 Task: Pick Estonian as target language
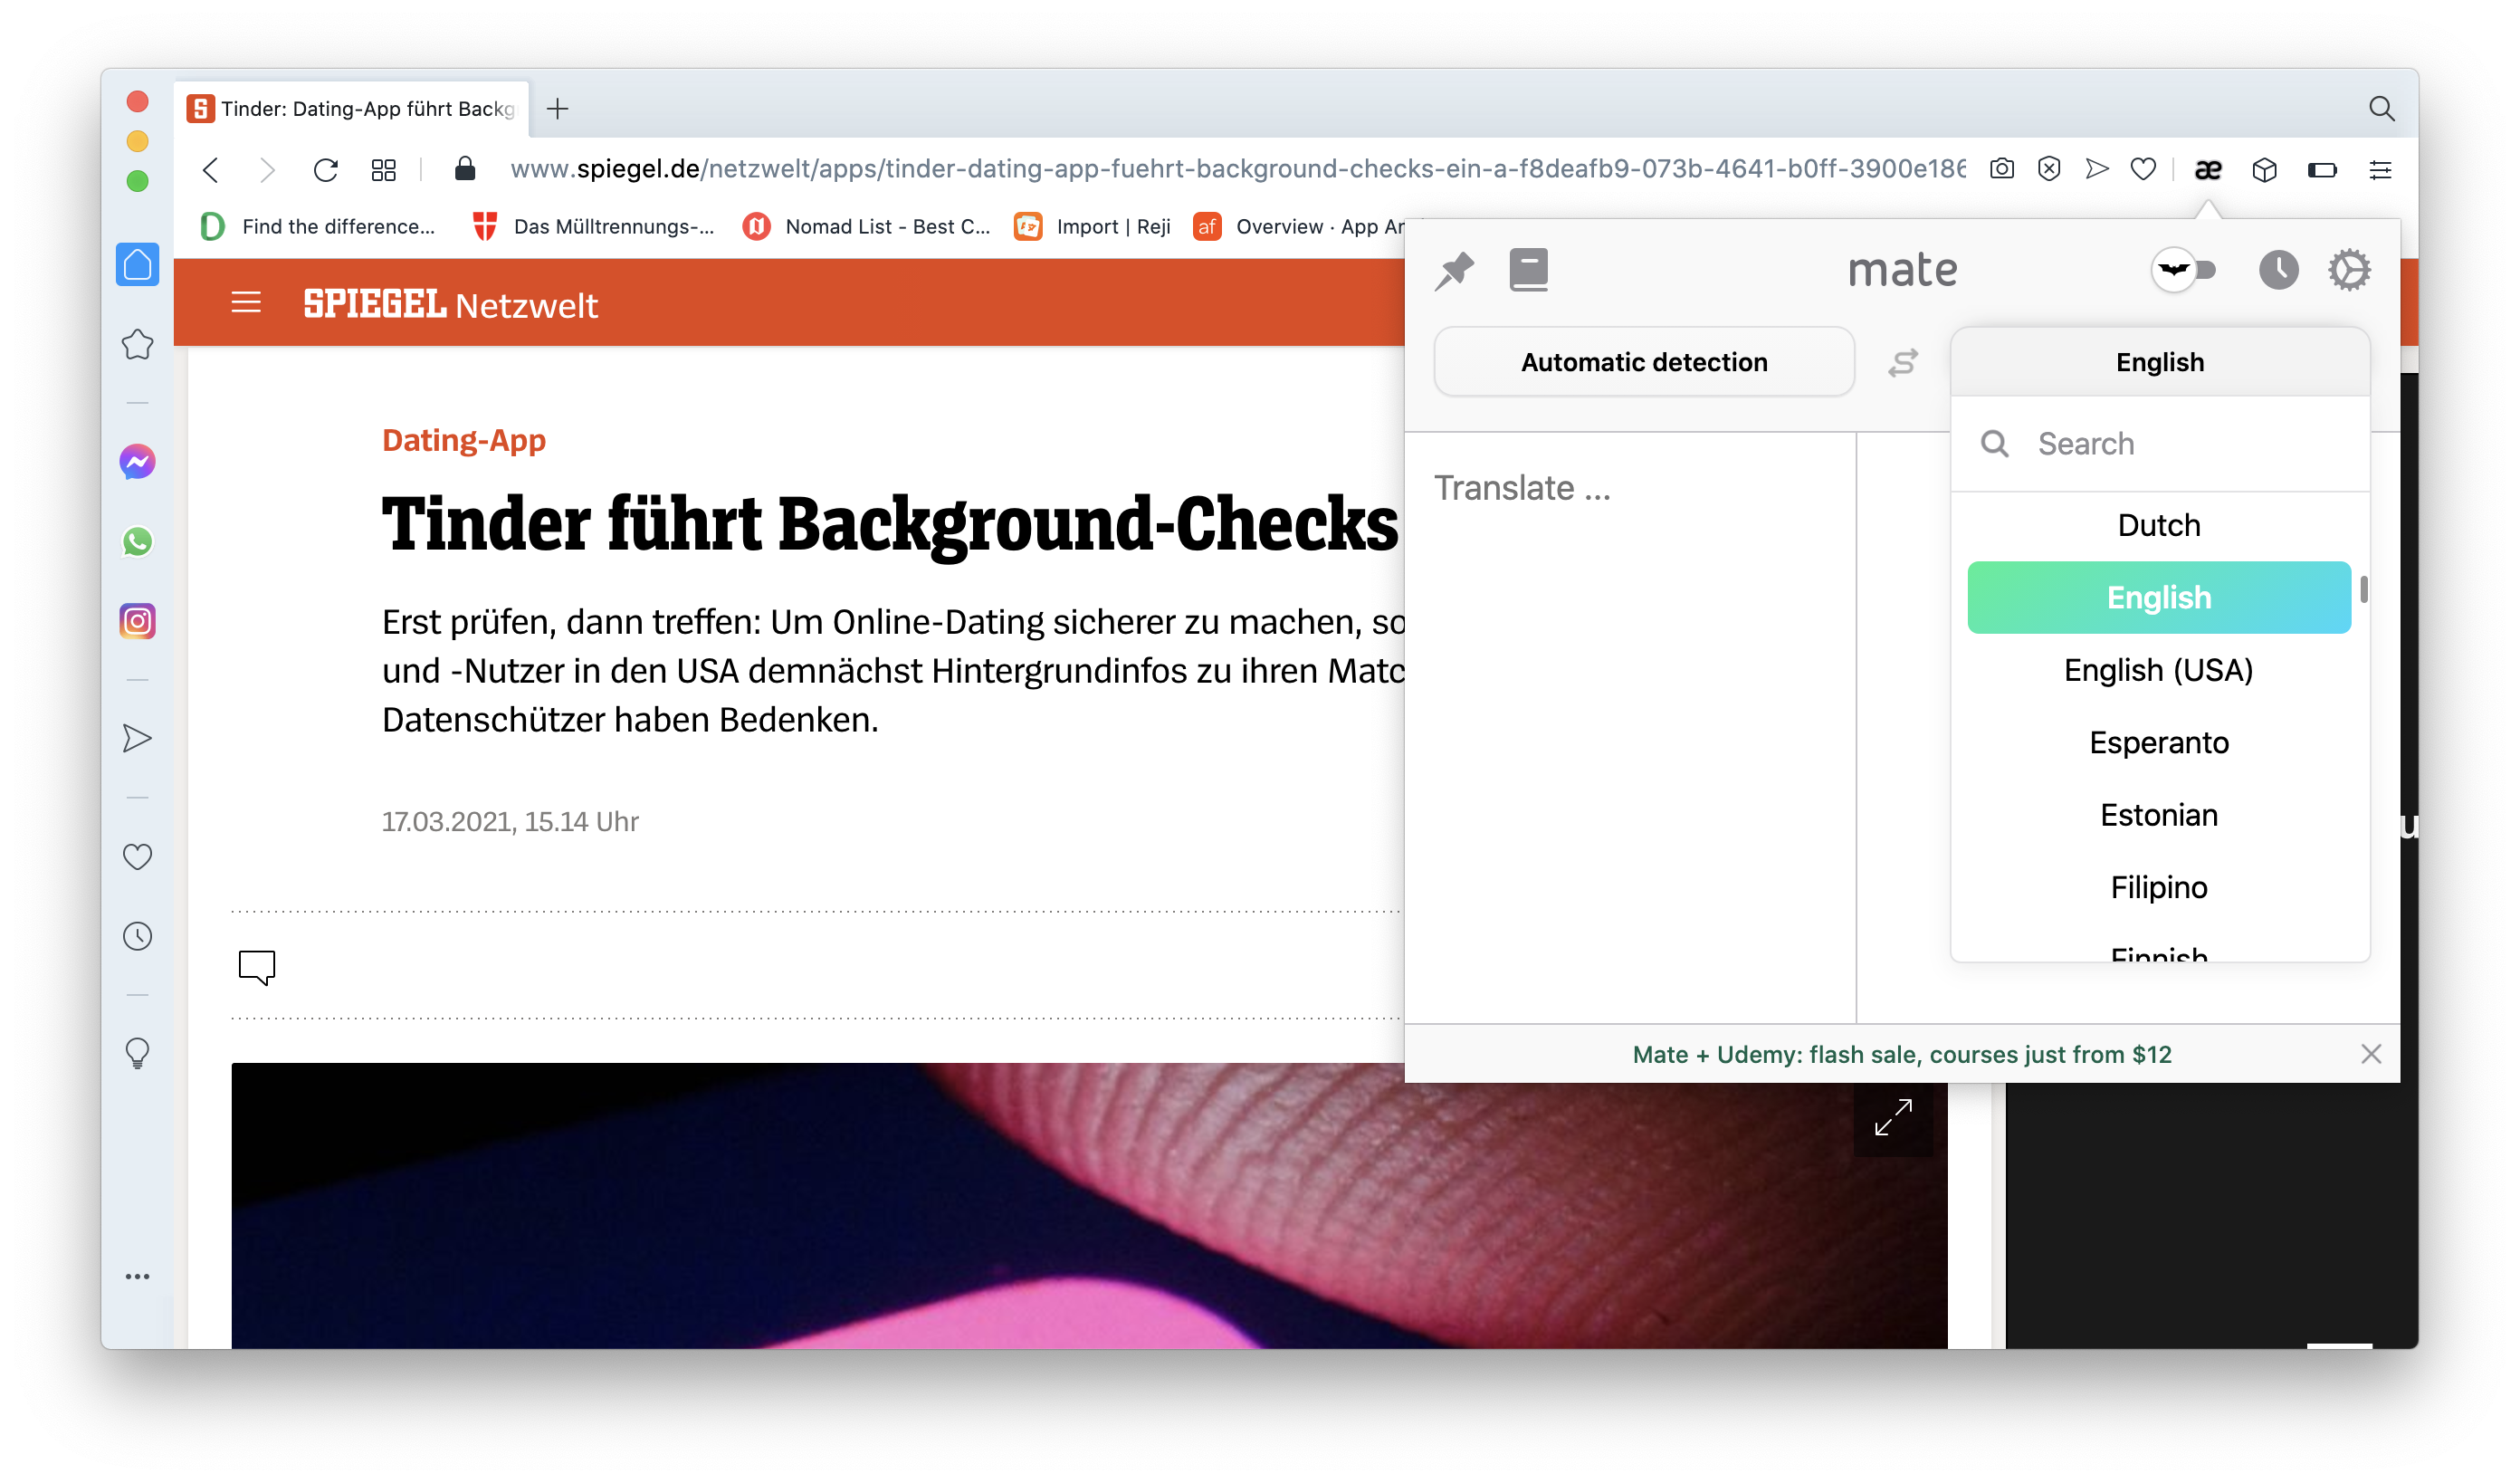2158,815
